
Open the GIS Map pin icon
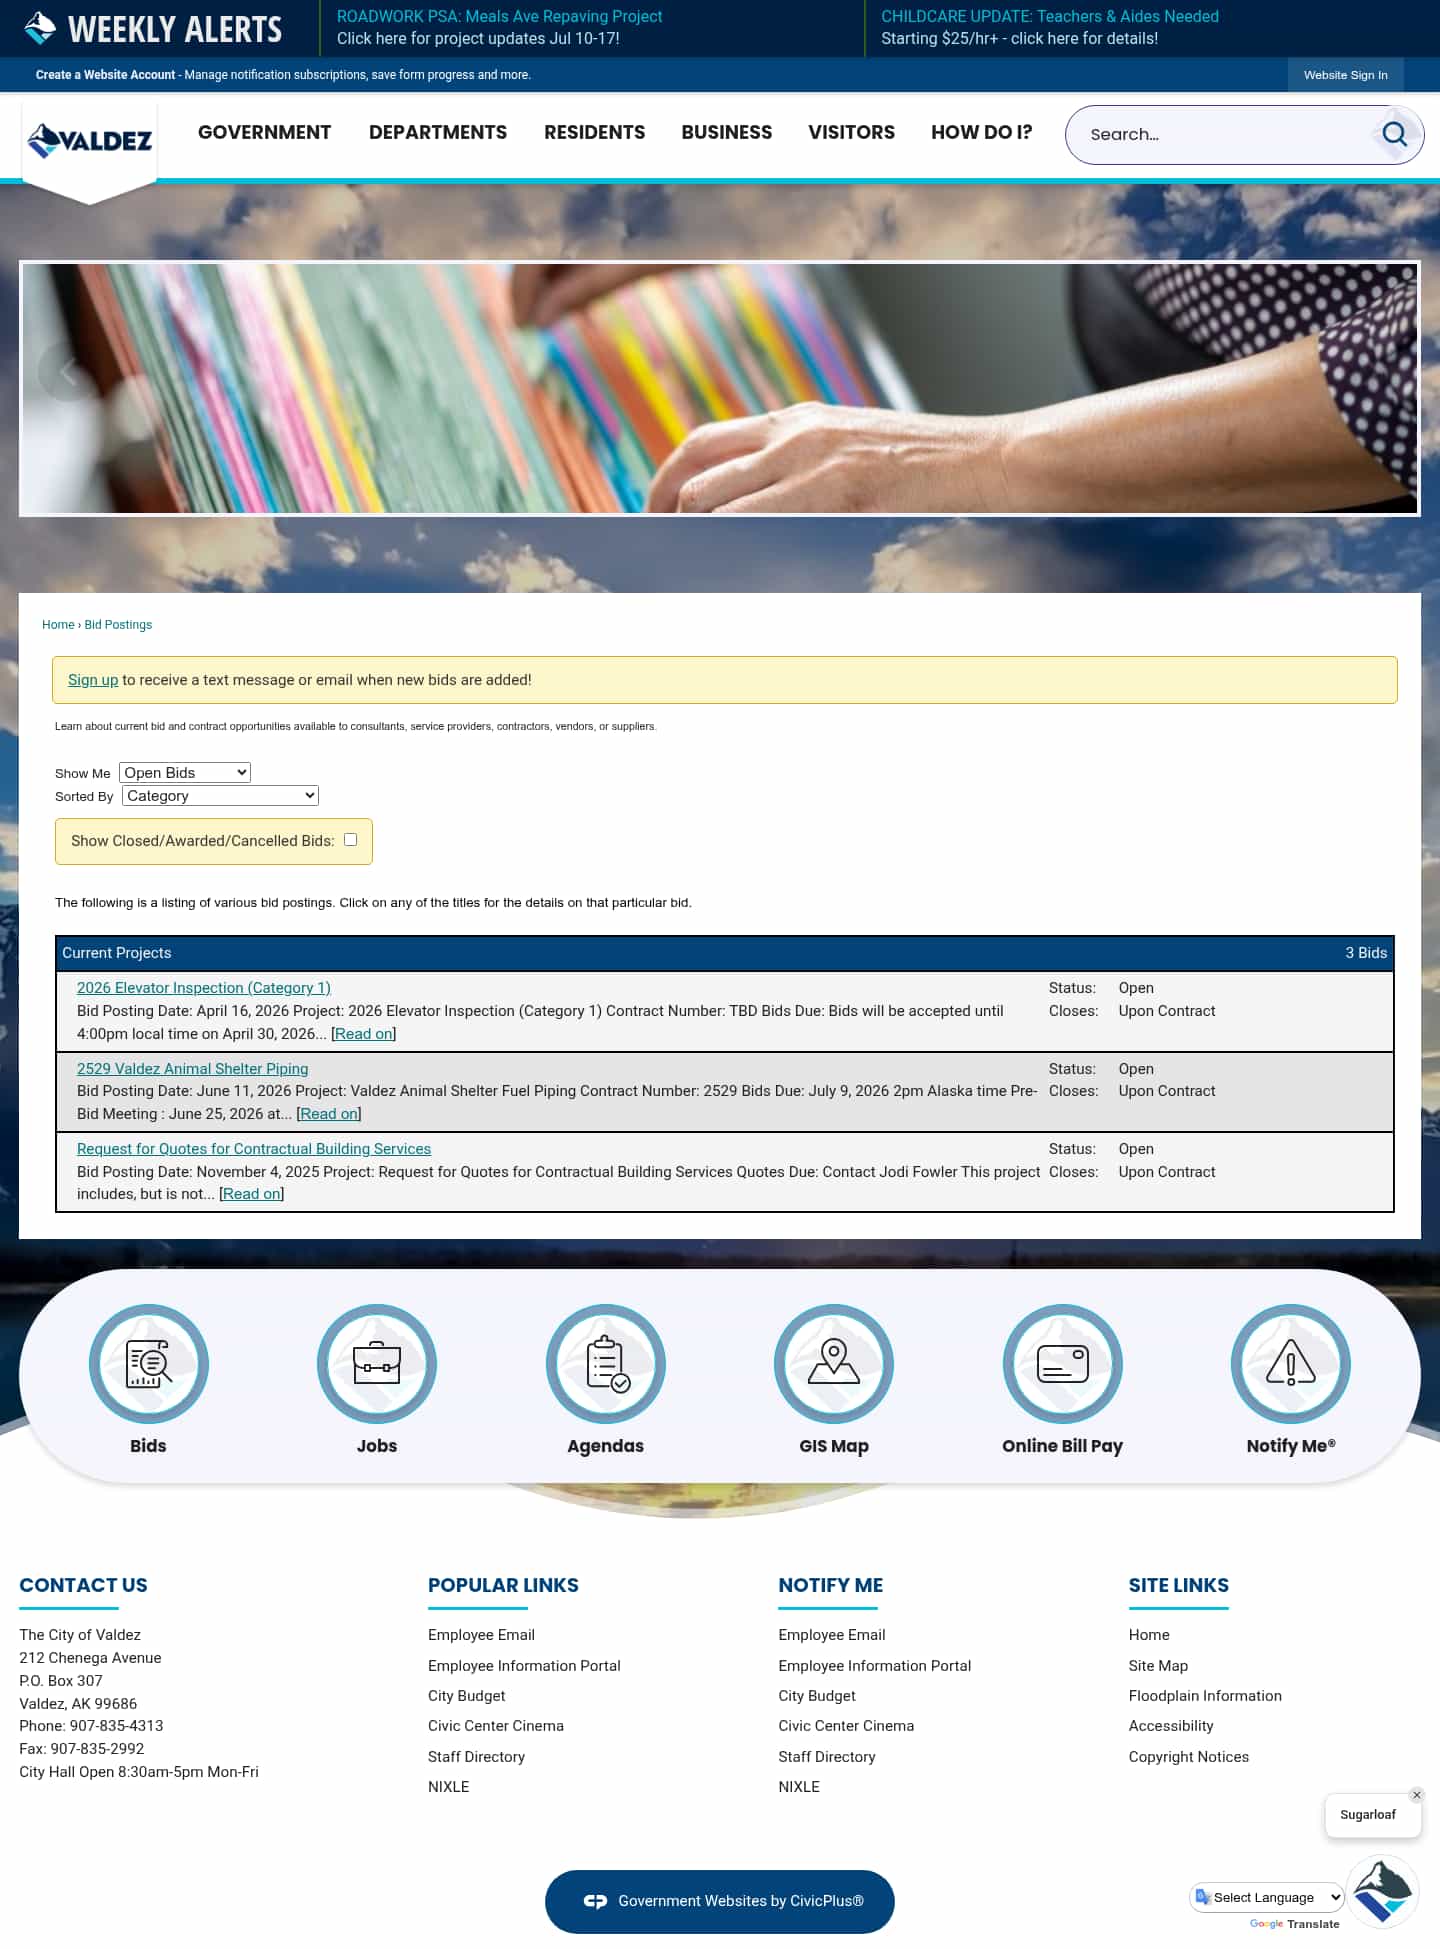pyautogui.click(x=834, y=1363)
